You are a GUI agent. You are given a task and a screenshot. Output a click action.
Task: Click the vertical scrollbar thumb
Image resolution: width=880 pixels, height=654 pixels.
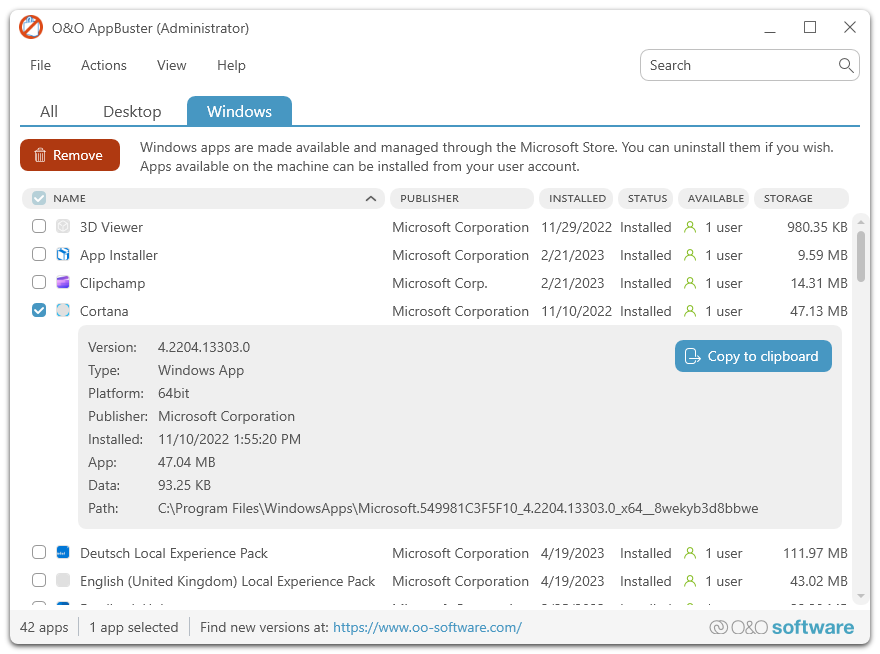861,256
